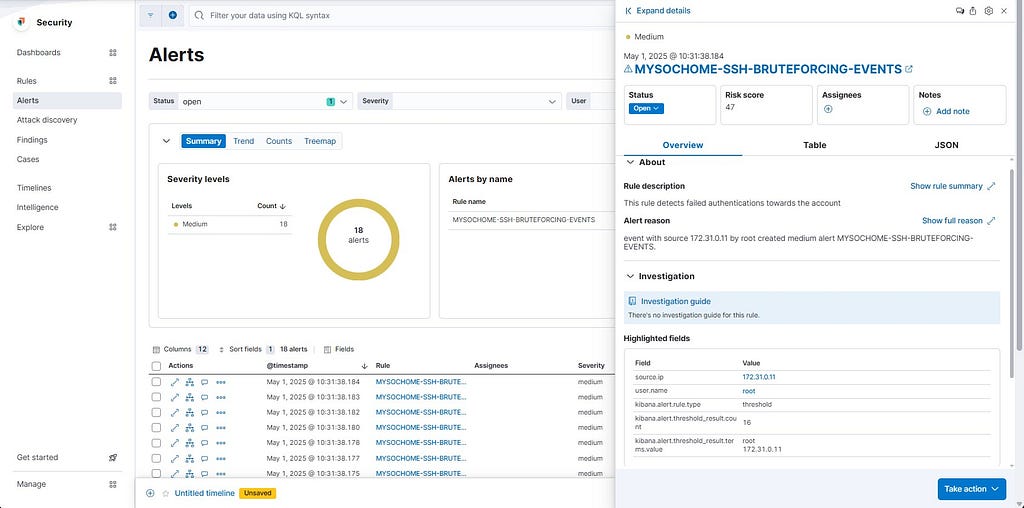Open Attack discovery in sidebar
This screenshot has height=508, width=1024.
click(47, 120)
